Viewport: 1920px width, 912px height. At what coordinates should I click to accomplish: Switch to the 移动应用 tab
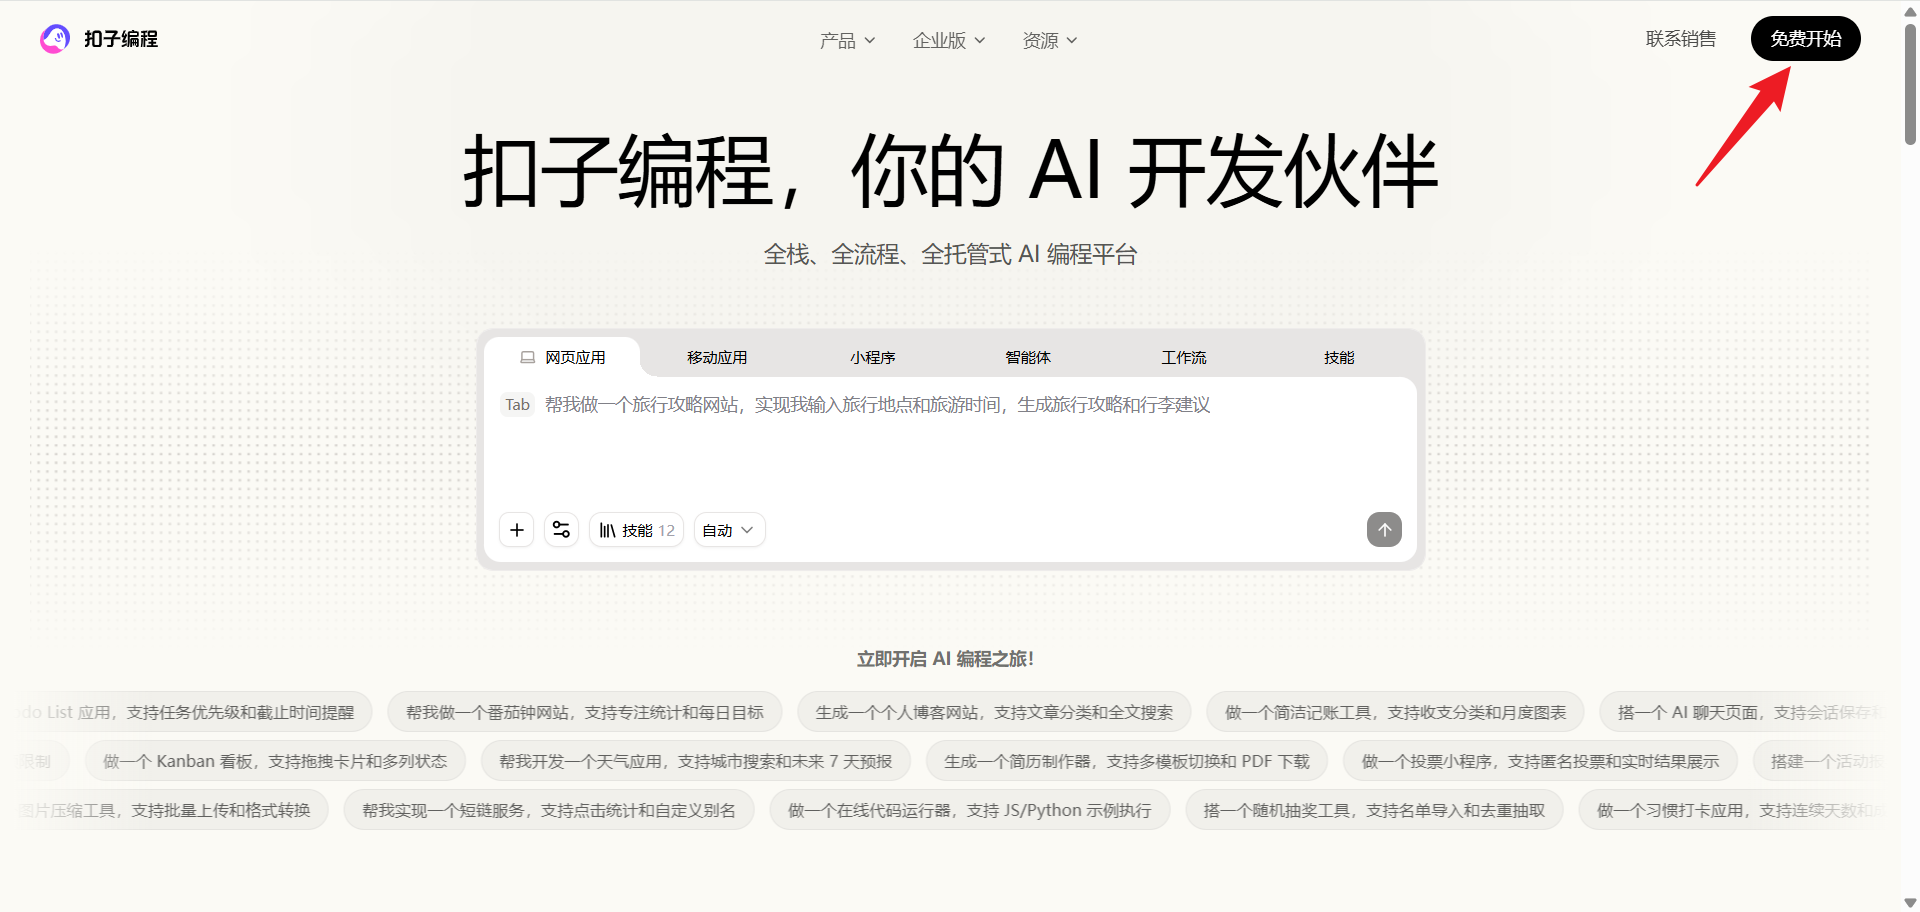[x=717, y=357]
